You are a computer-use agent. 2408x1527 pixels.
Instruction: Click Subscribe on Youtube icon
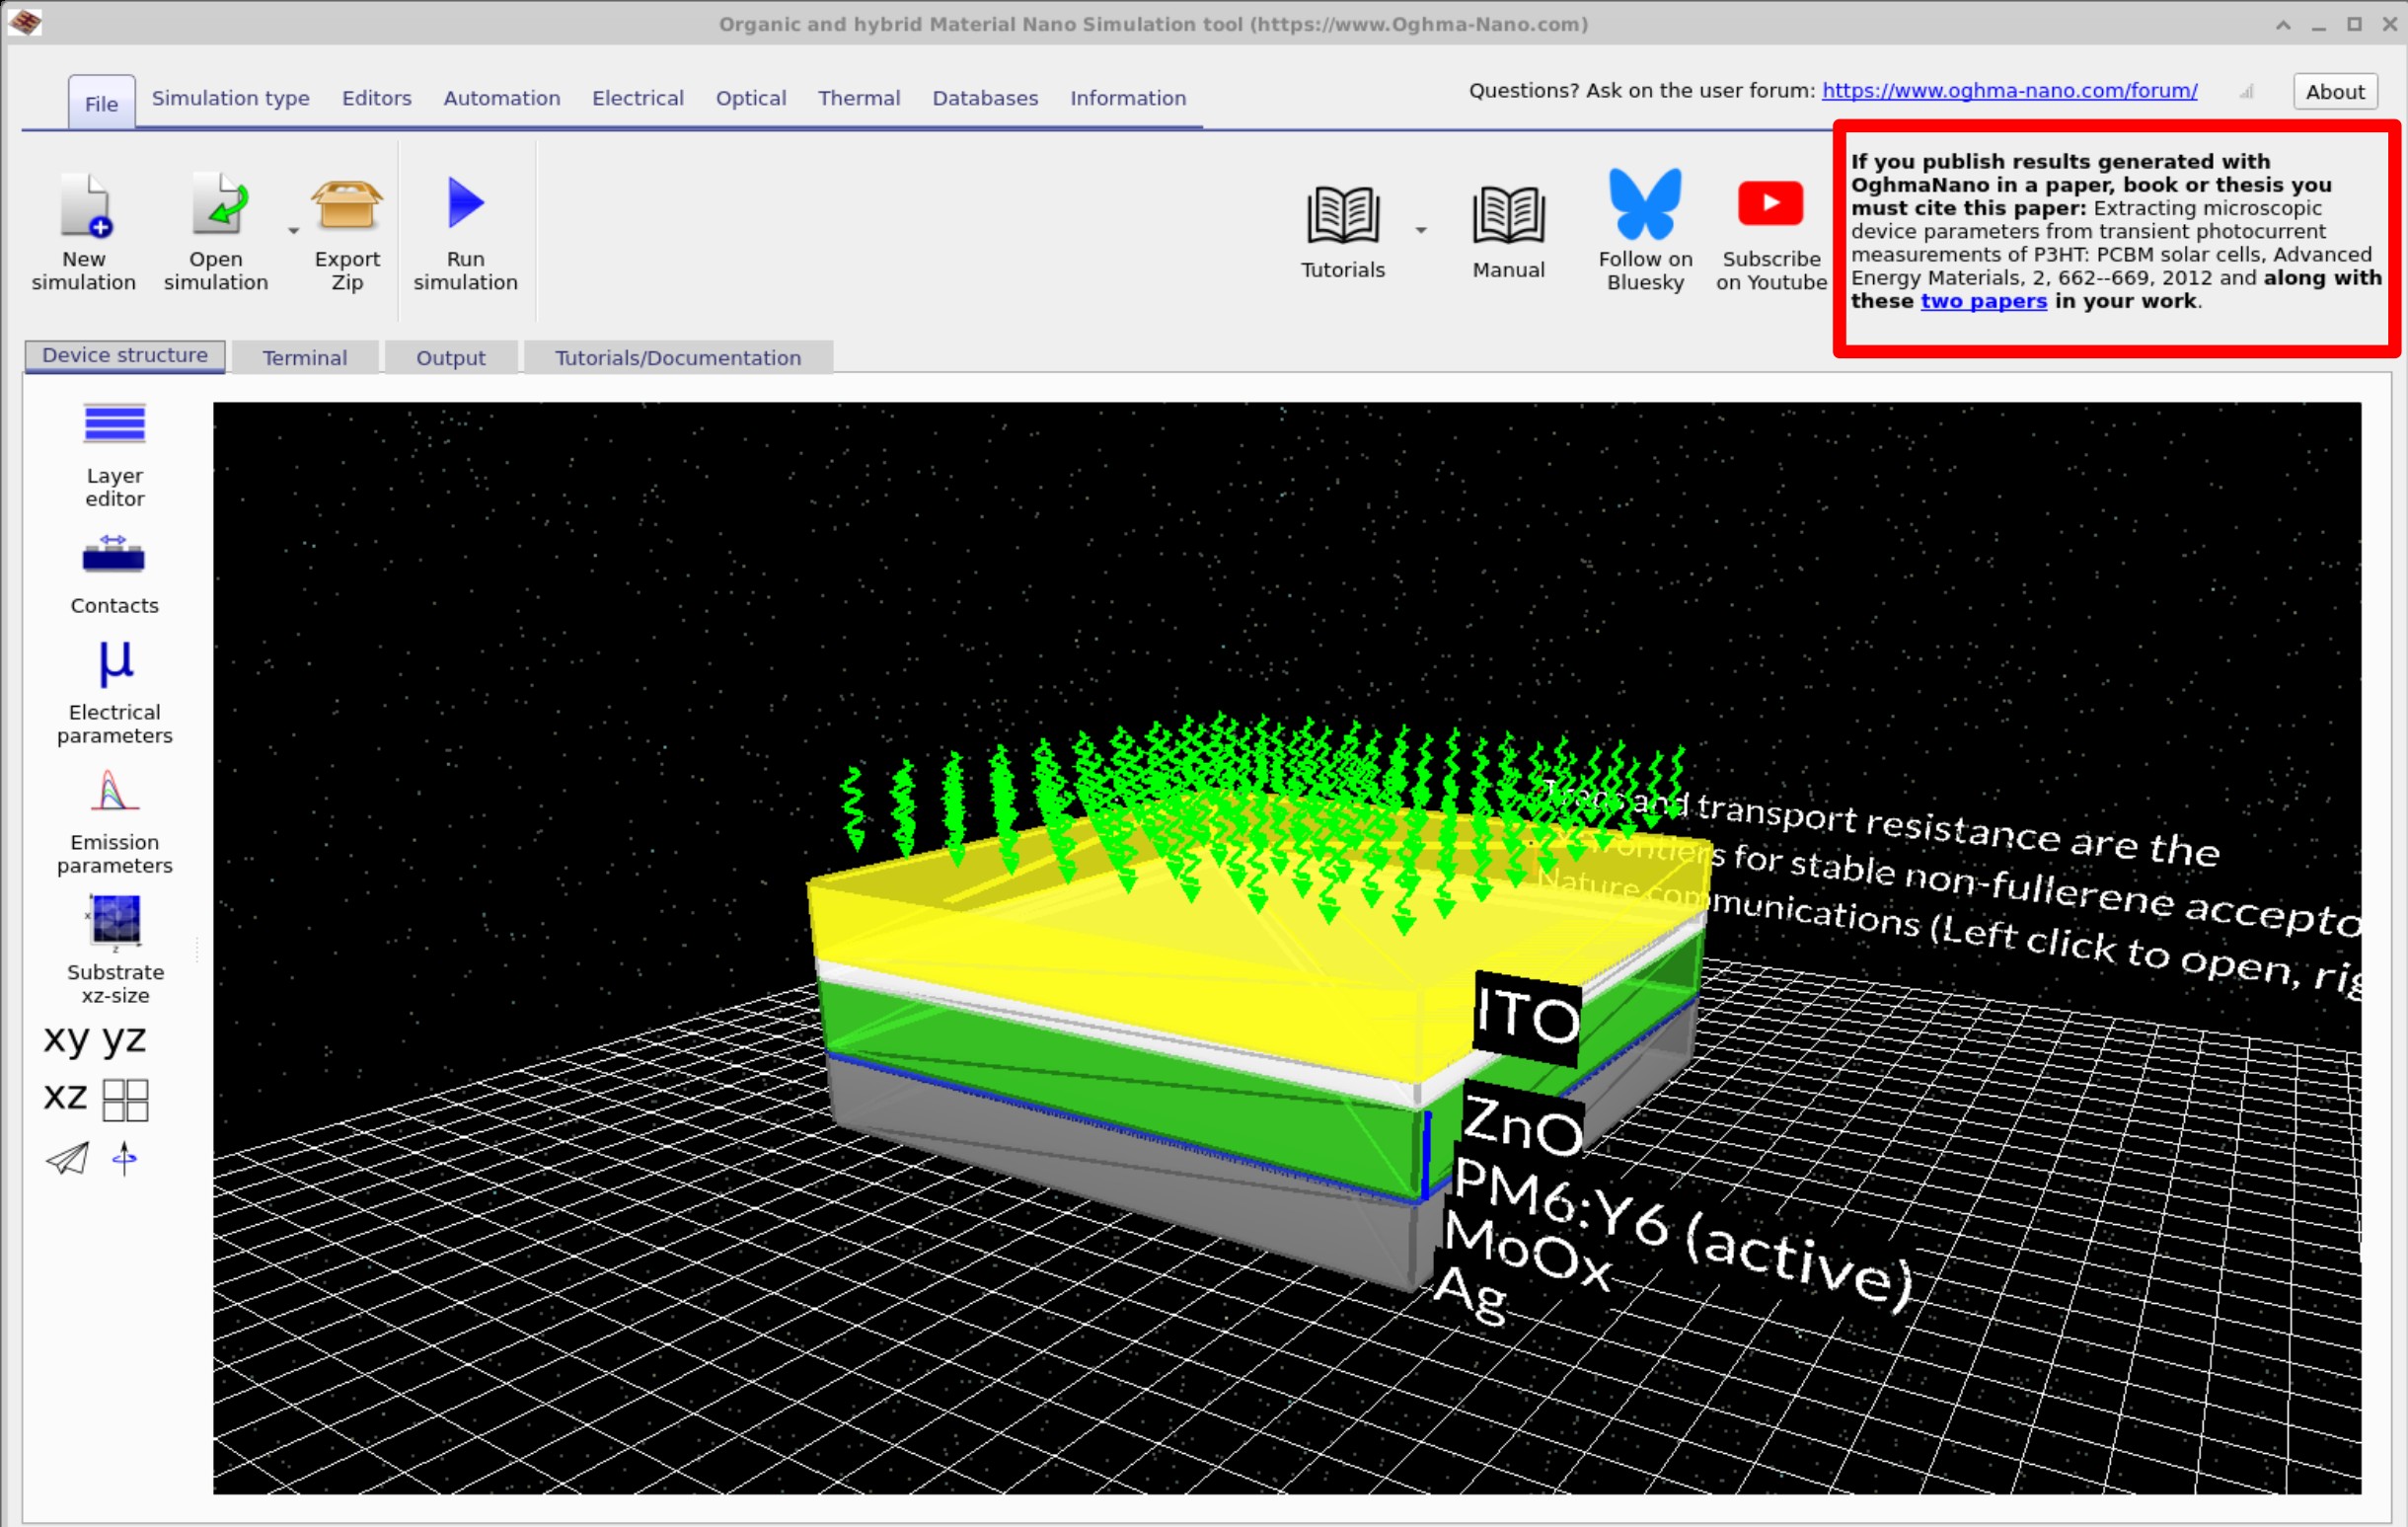1770,204
